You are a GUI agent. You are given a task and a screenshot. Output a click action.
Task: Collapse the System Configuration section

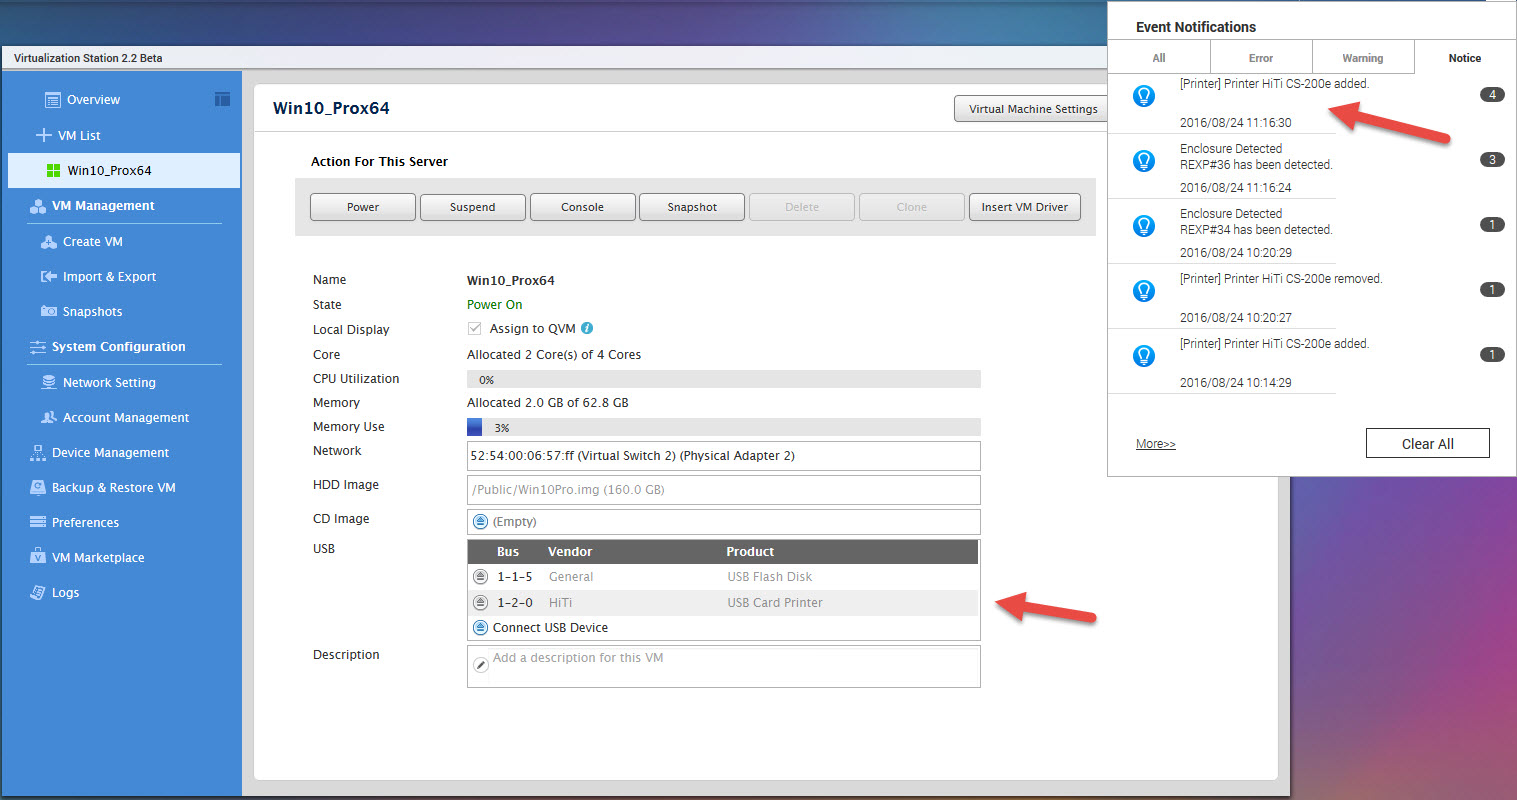point(117,347)
